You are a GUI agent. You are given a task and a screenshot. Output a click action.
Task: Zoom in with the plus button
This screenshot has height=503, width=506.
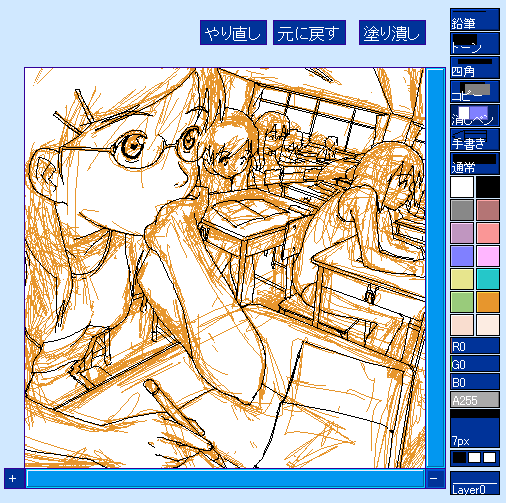(13, 479)
